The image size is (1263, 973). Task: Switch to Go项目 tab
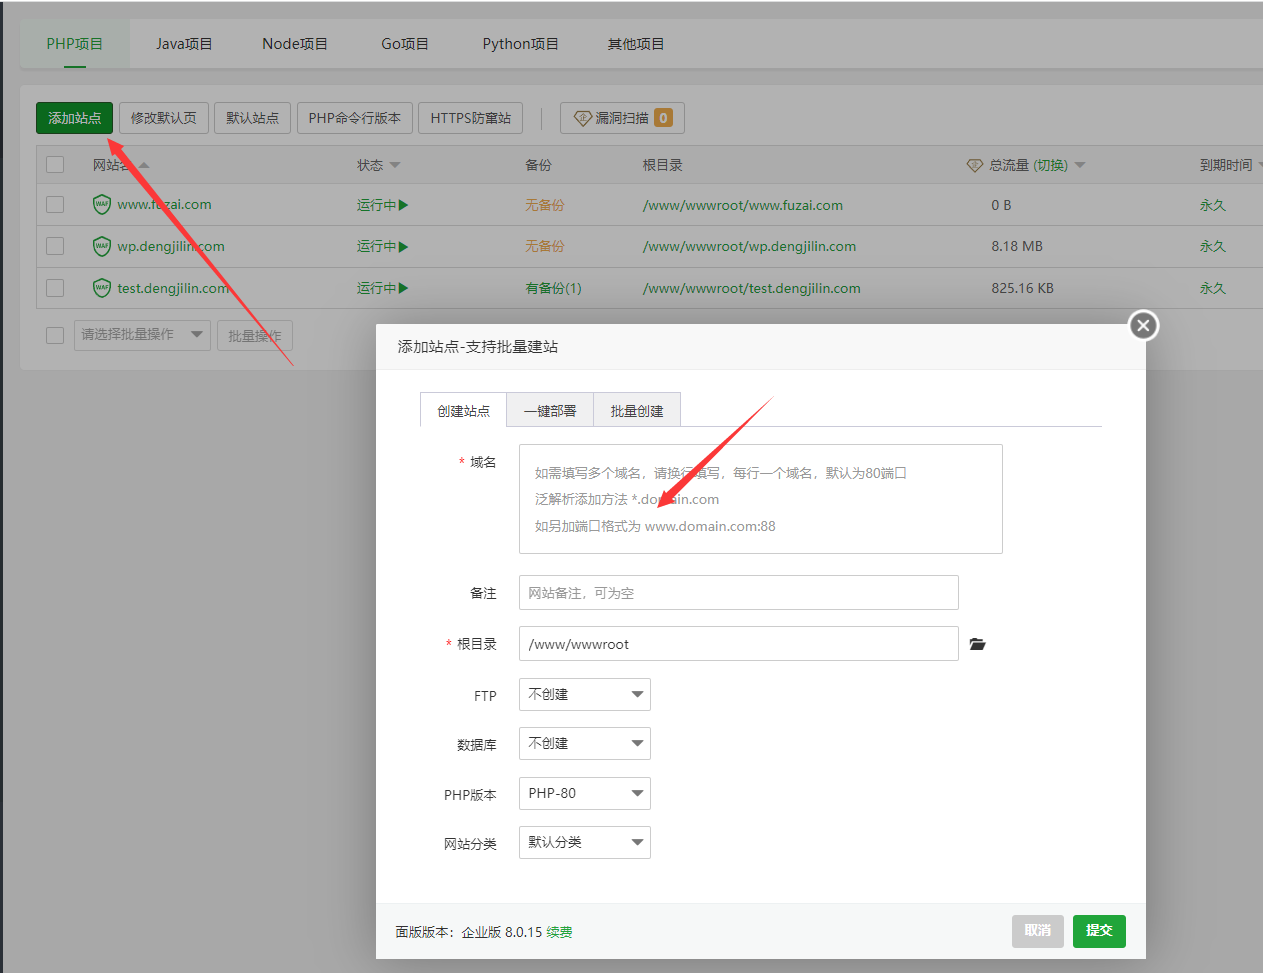point(405,44)
